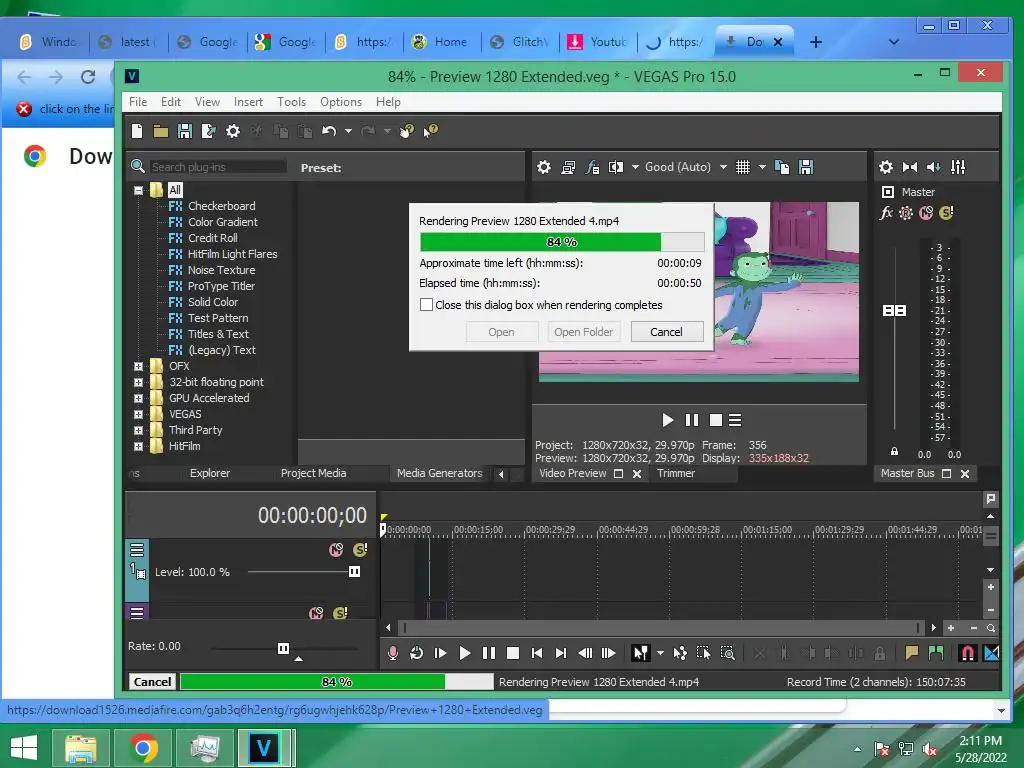Click Cancel button in status bar
Image resolution: width=1024 pixels, height=768 pixels.
click(152, 682)
